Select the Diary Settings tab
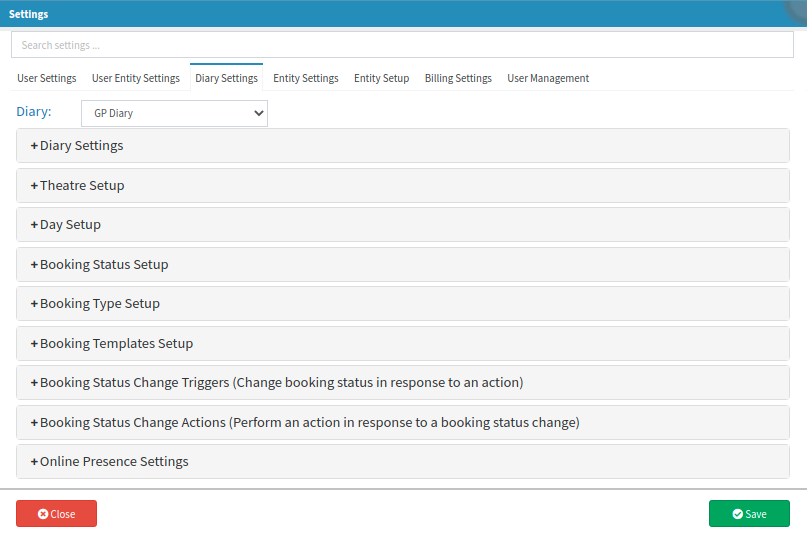Image resolution: width=807 pixels, height=533 pixels. click(x=226, y=78)
